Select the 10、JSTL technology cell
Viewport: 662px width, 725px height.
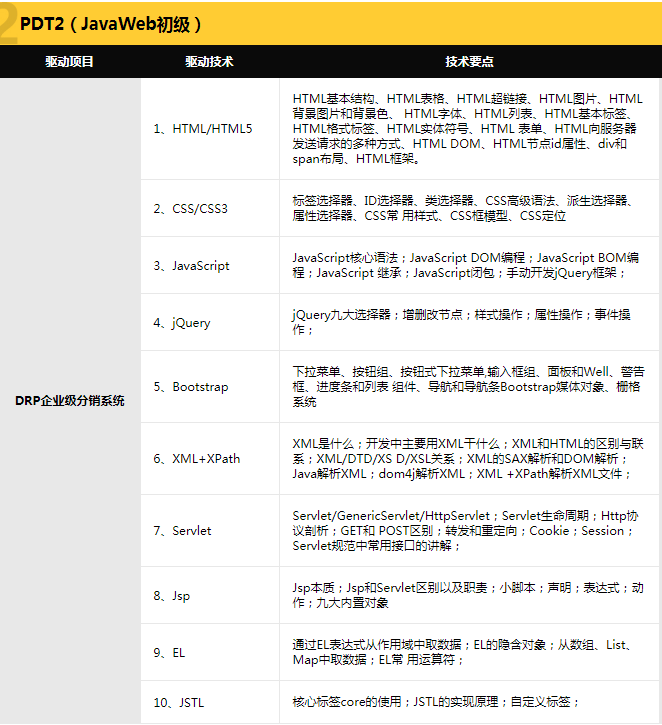pos(179,703)
